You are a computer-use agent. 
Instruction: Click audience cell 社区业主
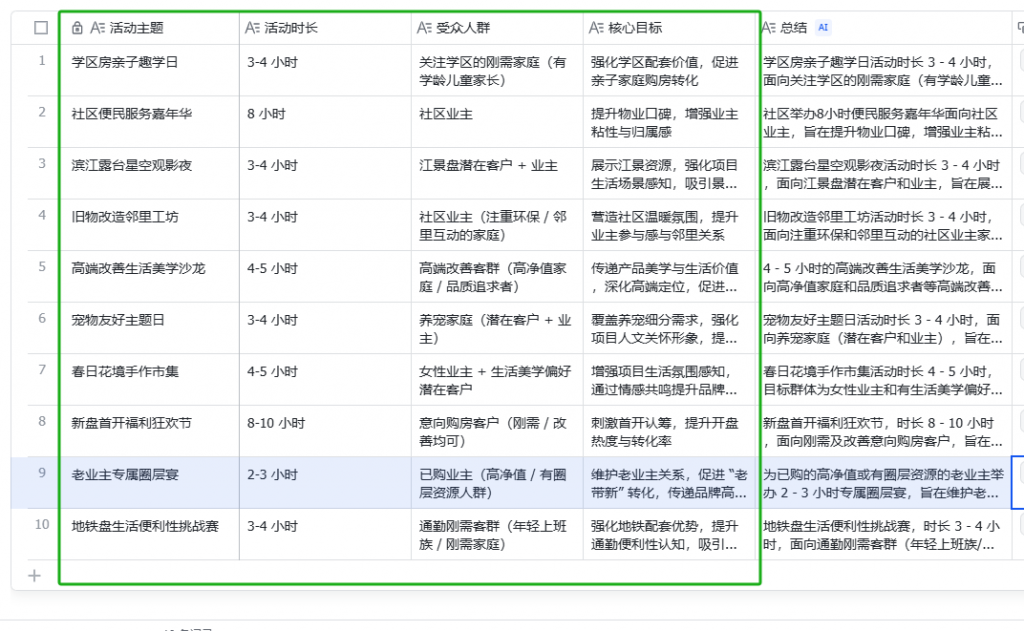coord(497,122)
